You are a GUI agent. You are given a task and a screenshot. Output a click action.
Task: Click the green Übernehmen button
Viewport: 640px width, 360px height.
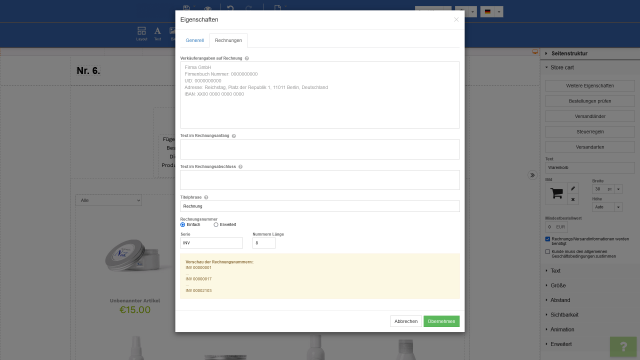(441, 321)
